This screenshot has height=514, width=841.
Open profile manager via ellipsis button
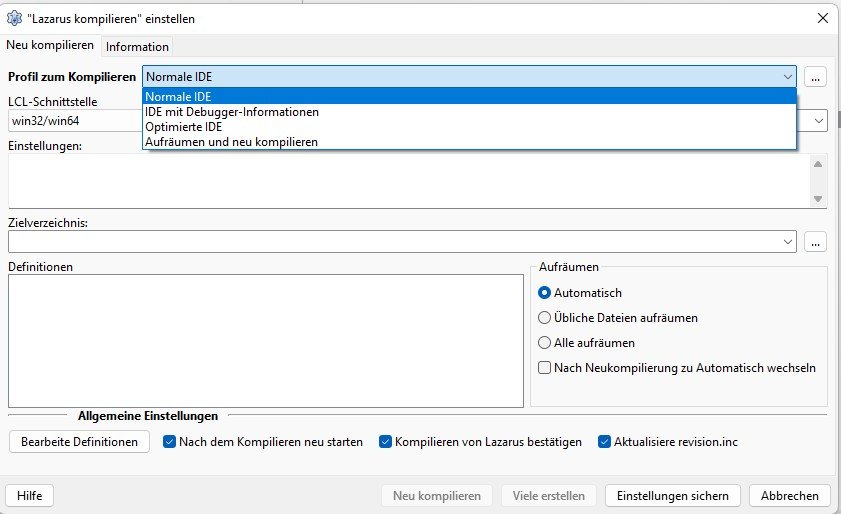click(815, 77)
